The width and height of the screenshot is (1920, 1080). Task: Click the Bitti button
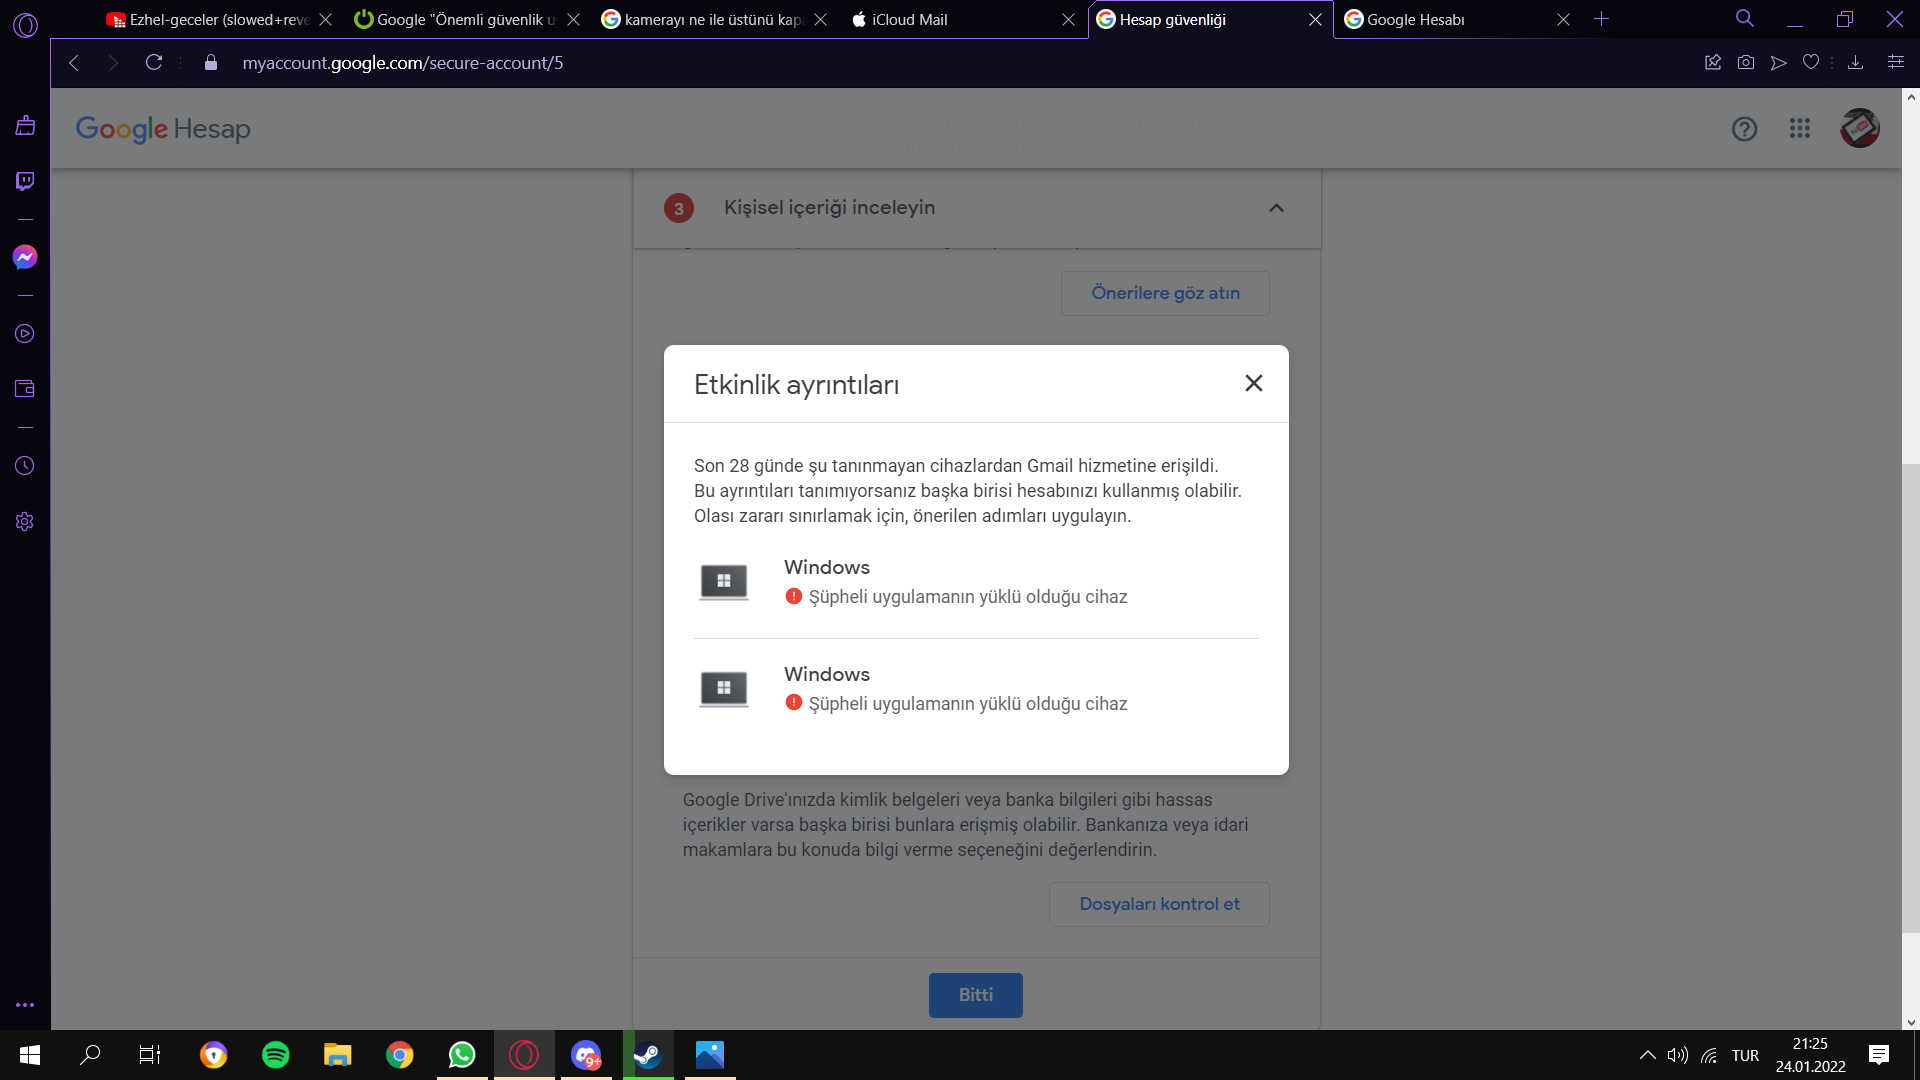975,995
